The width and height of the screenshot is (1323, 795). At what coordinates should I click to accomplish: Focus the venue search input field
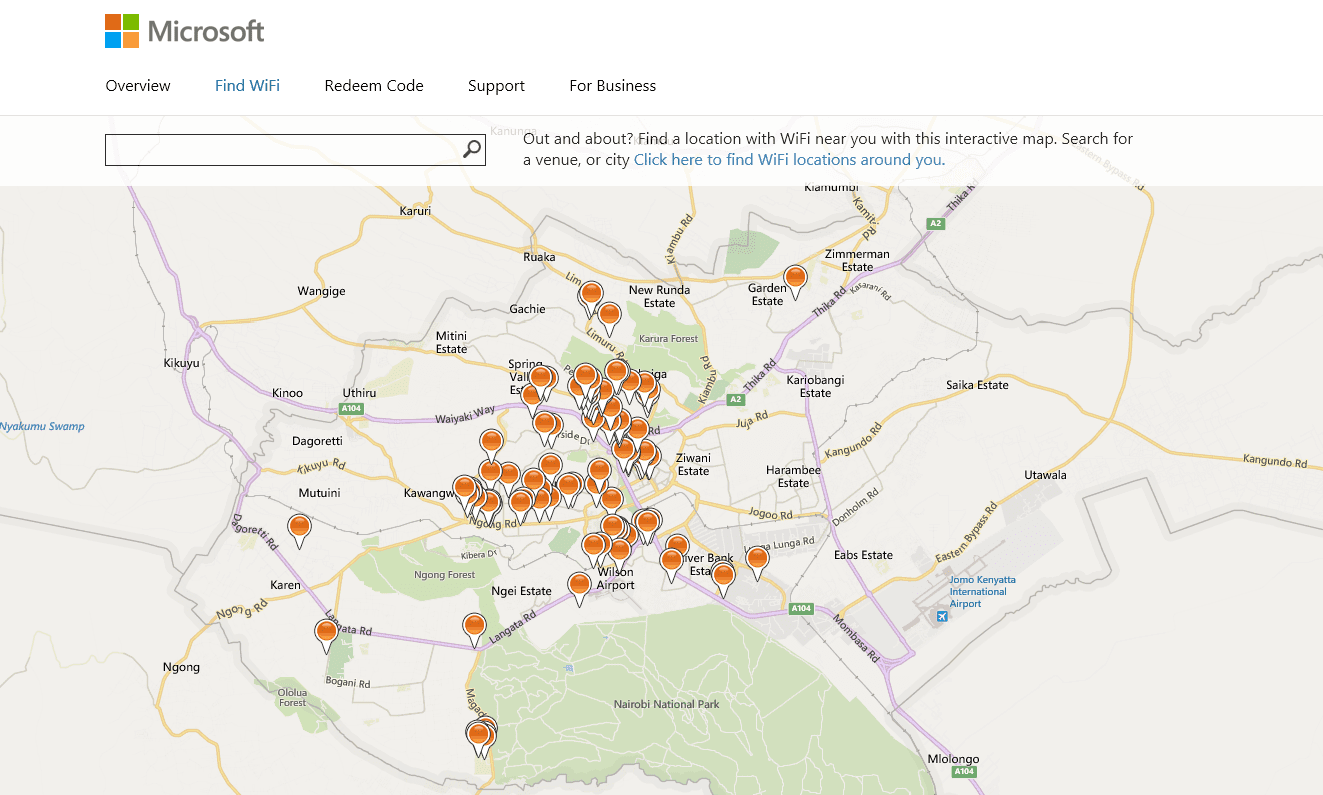pyautogui.click(x=295, y=150)
